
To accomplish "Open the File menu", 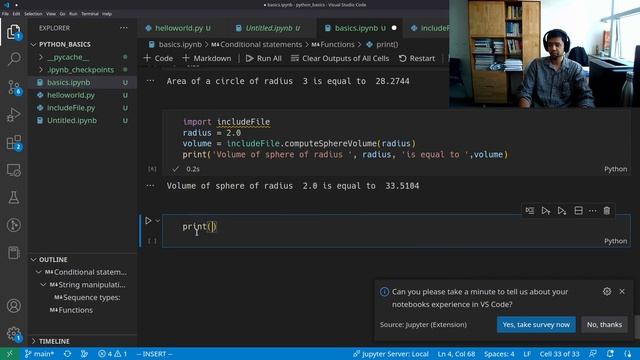I will pos(5,13).
